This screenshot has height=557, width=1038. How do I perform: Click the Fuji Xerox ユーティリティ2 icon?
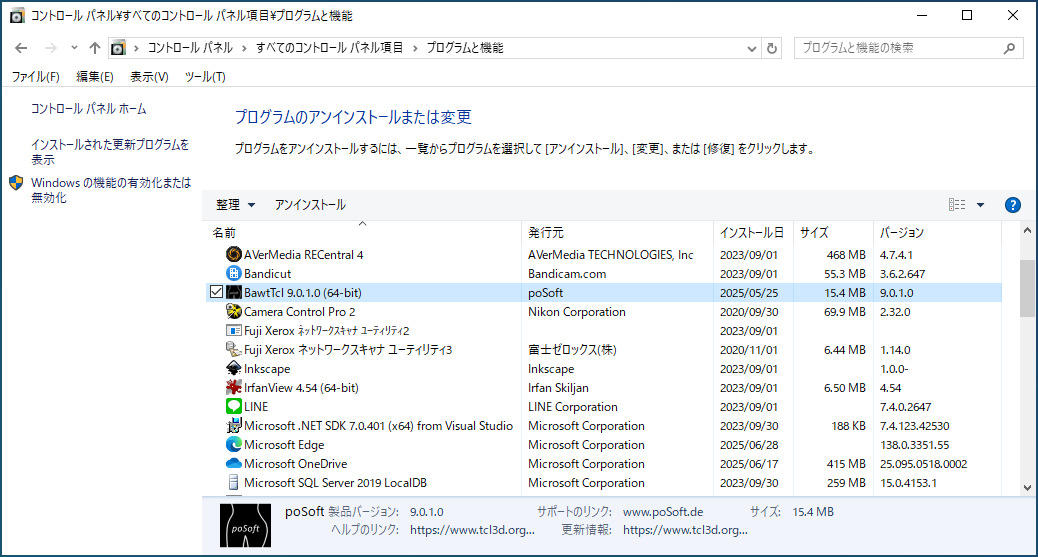click(x=233, y=330)
